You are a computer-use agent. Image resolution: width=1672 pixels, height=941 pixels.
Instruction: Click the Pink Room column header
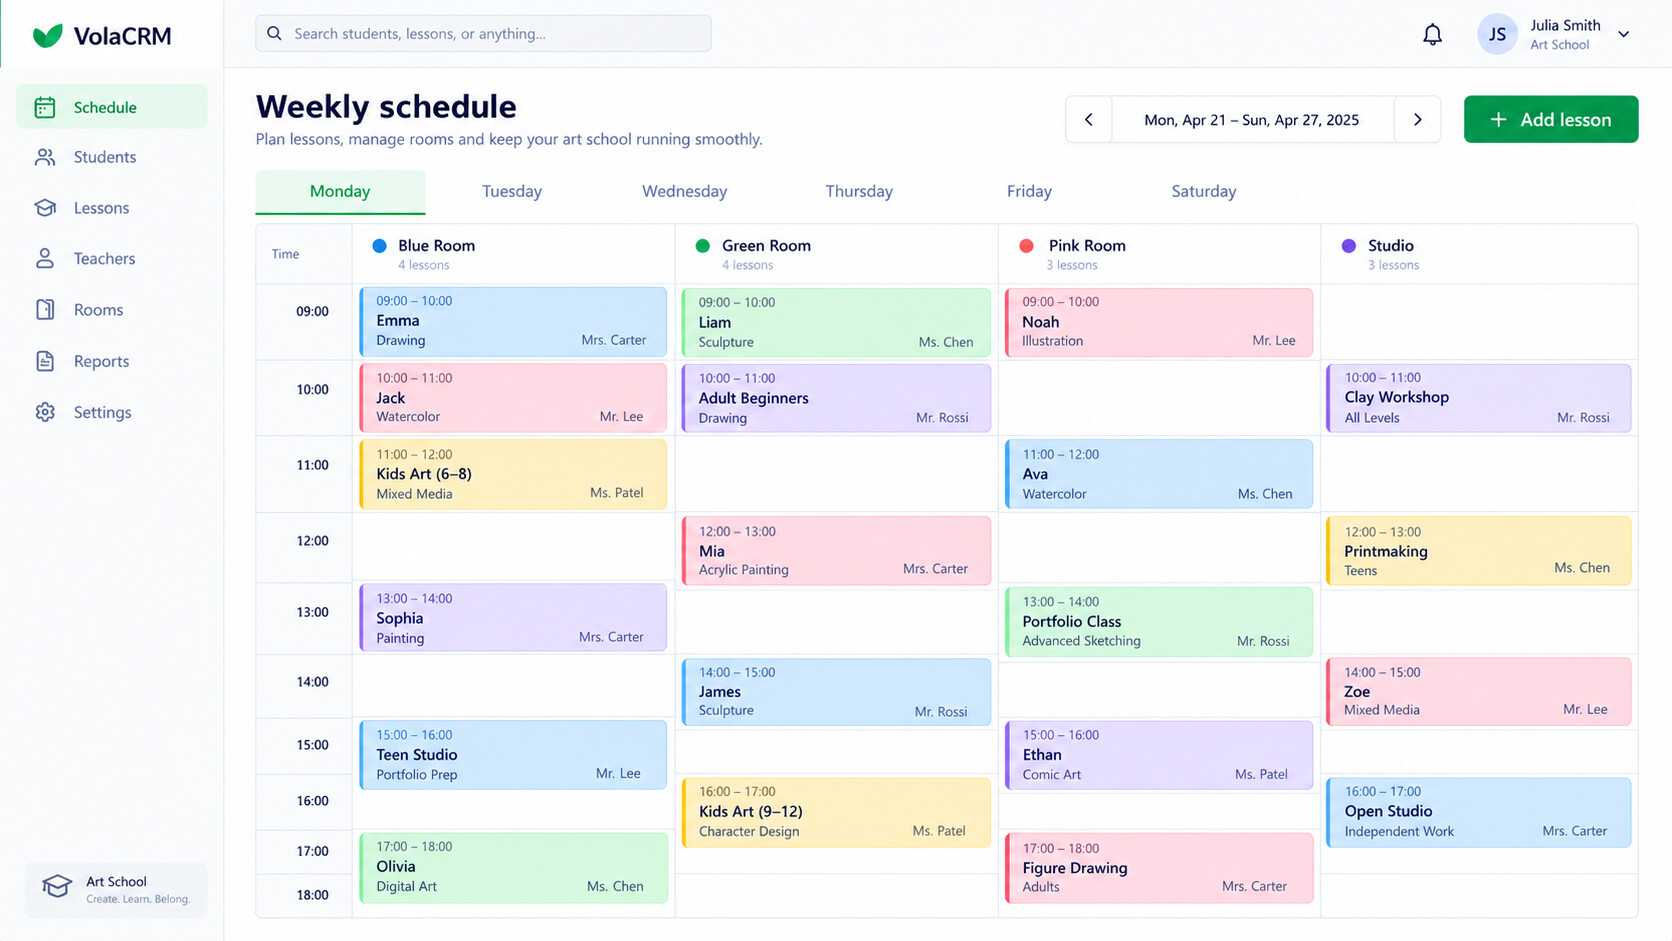(x=1159, y=254)
